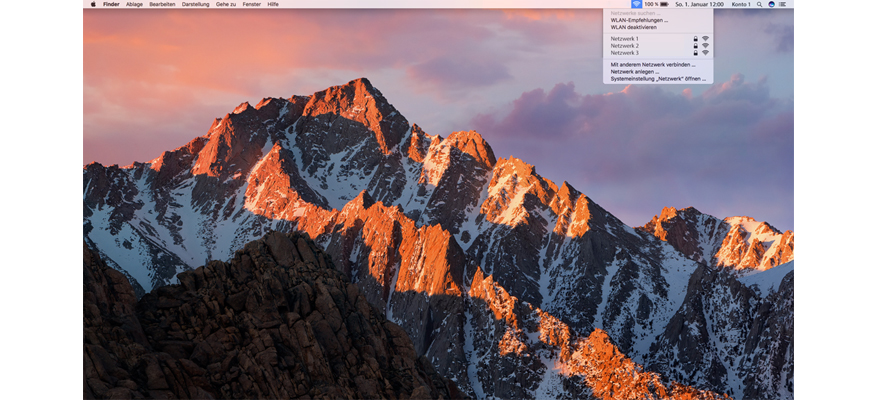
Task: Select WLAN-Empfehlungen entry
Action: point(638,20)
